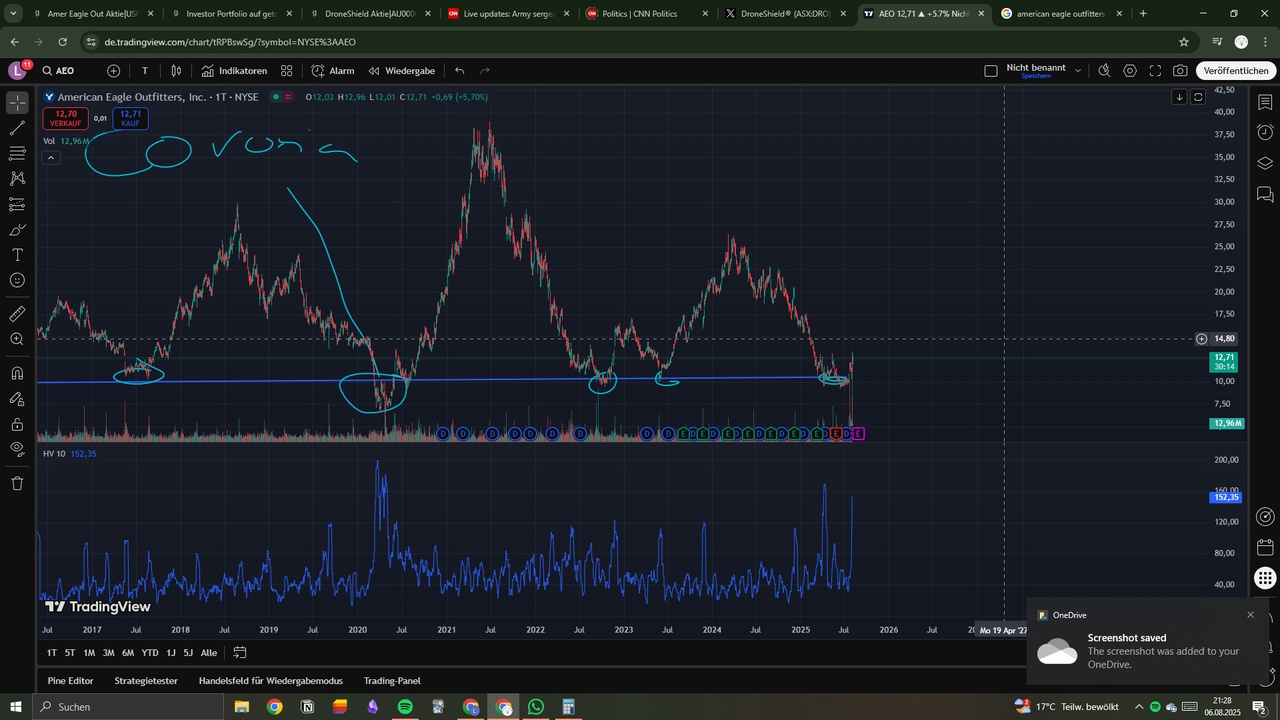Open the Pine Editor tab
The height and width of the screenshot is (720, 1280).
tap(70, 681)
